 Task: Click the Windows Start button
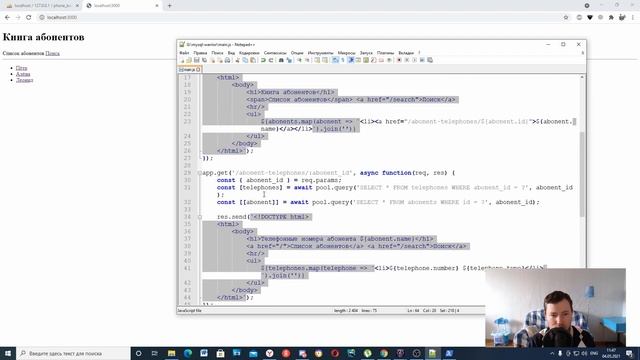[8, 353]
